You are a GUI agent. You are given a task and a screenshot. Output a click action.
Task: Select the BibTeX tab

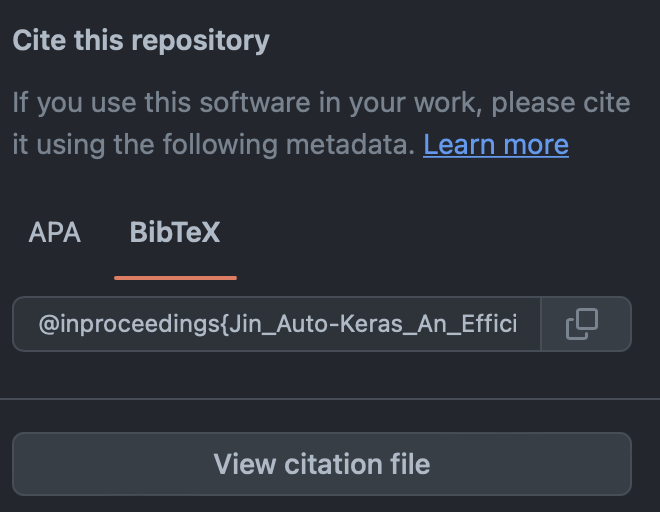pos(175,233)
